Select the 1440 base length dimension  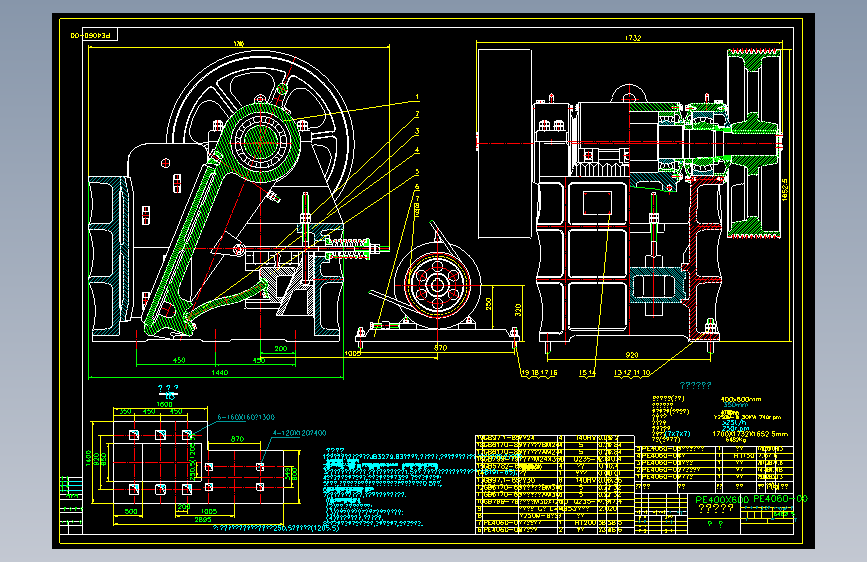tap(220, 372)
